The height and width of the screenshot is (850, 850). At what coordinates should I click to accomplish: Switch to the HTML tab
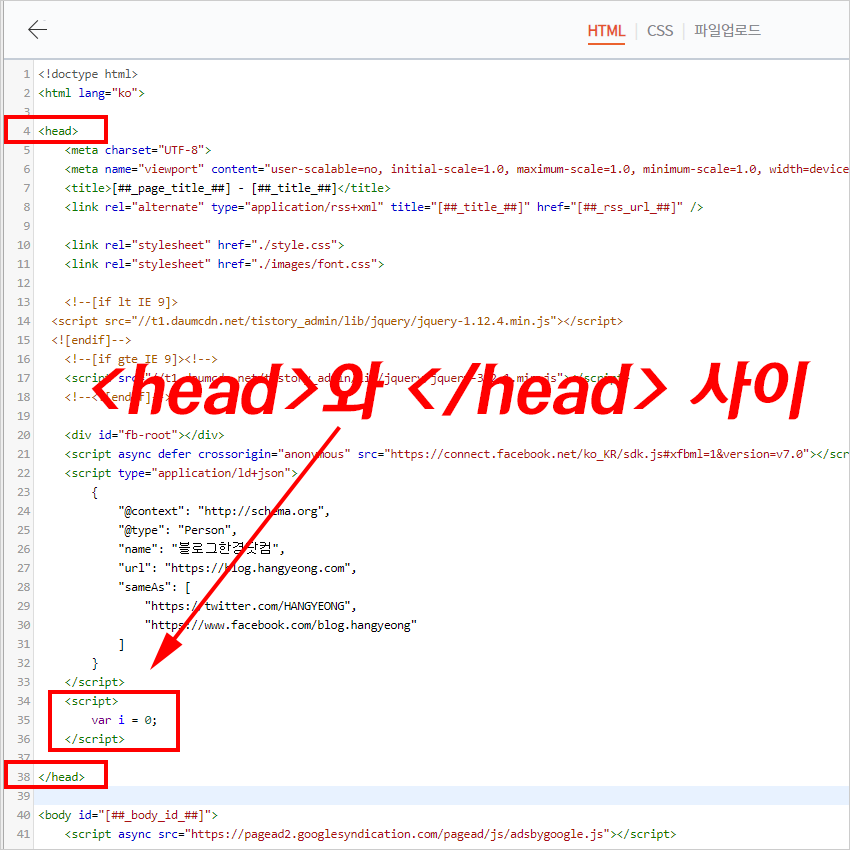pyautogui.click(x=606, y=31)
